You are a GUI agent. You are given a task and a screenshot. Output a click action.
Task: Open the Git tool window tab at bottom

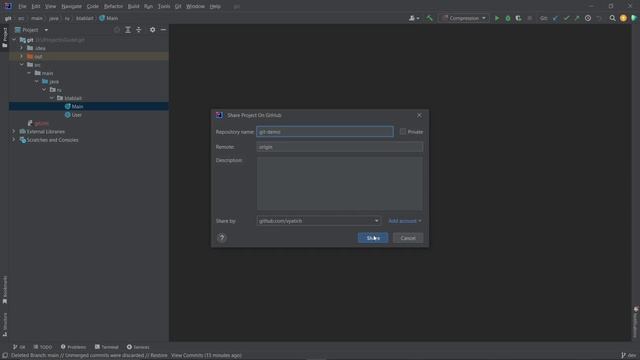click(x=19, y=347)
